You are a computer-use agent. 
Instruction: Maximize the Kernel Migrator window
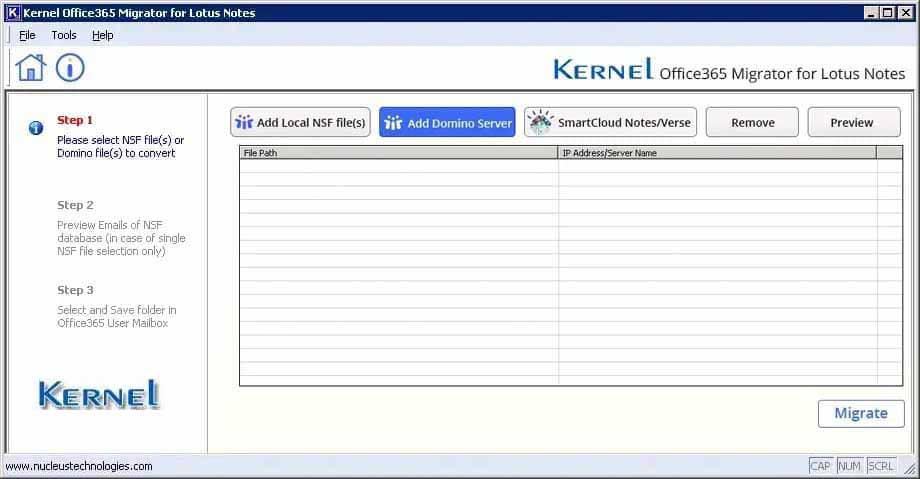coord(888,12)
